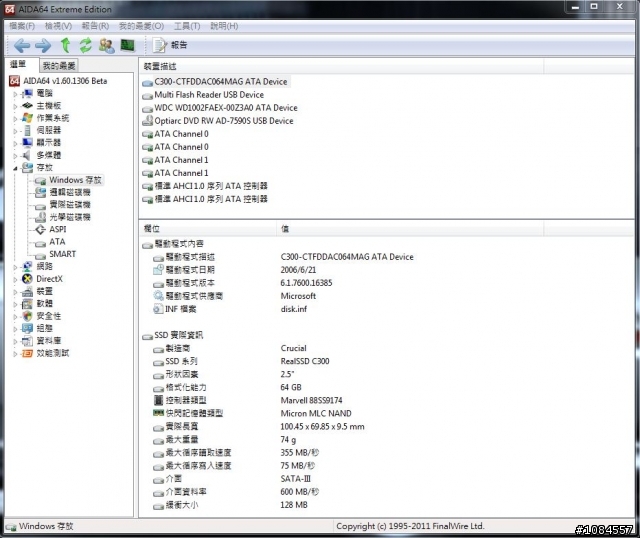
Task: Open the 檢視(V) menu
Action: coord(58,26)
